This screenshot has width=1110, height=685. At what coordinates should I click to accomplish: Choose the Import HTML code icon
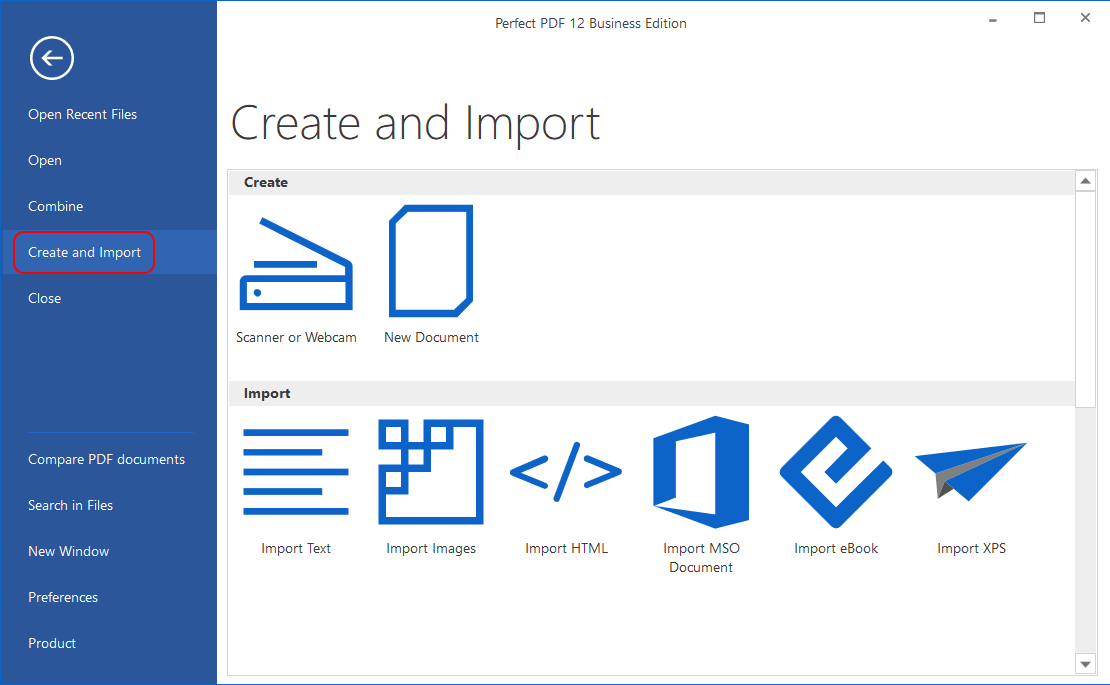pyautogui.click(x=566, y=472)
